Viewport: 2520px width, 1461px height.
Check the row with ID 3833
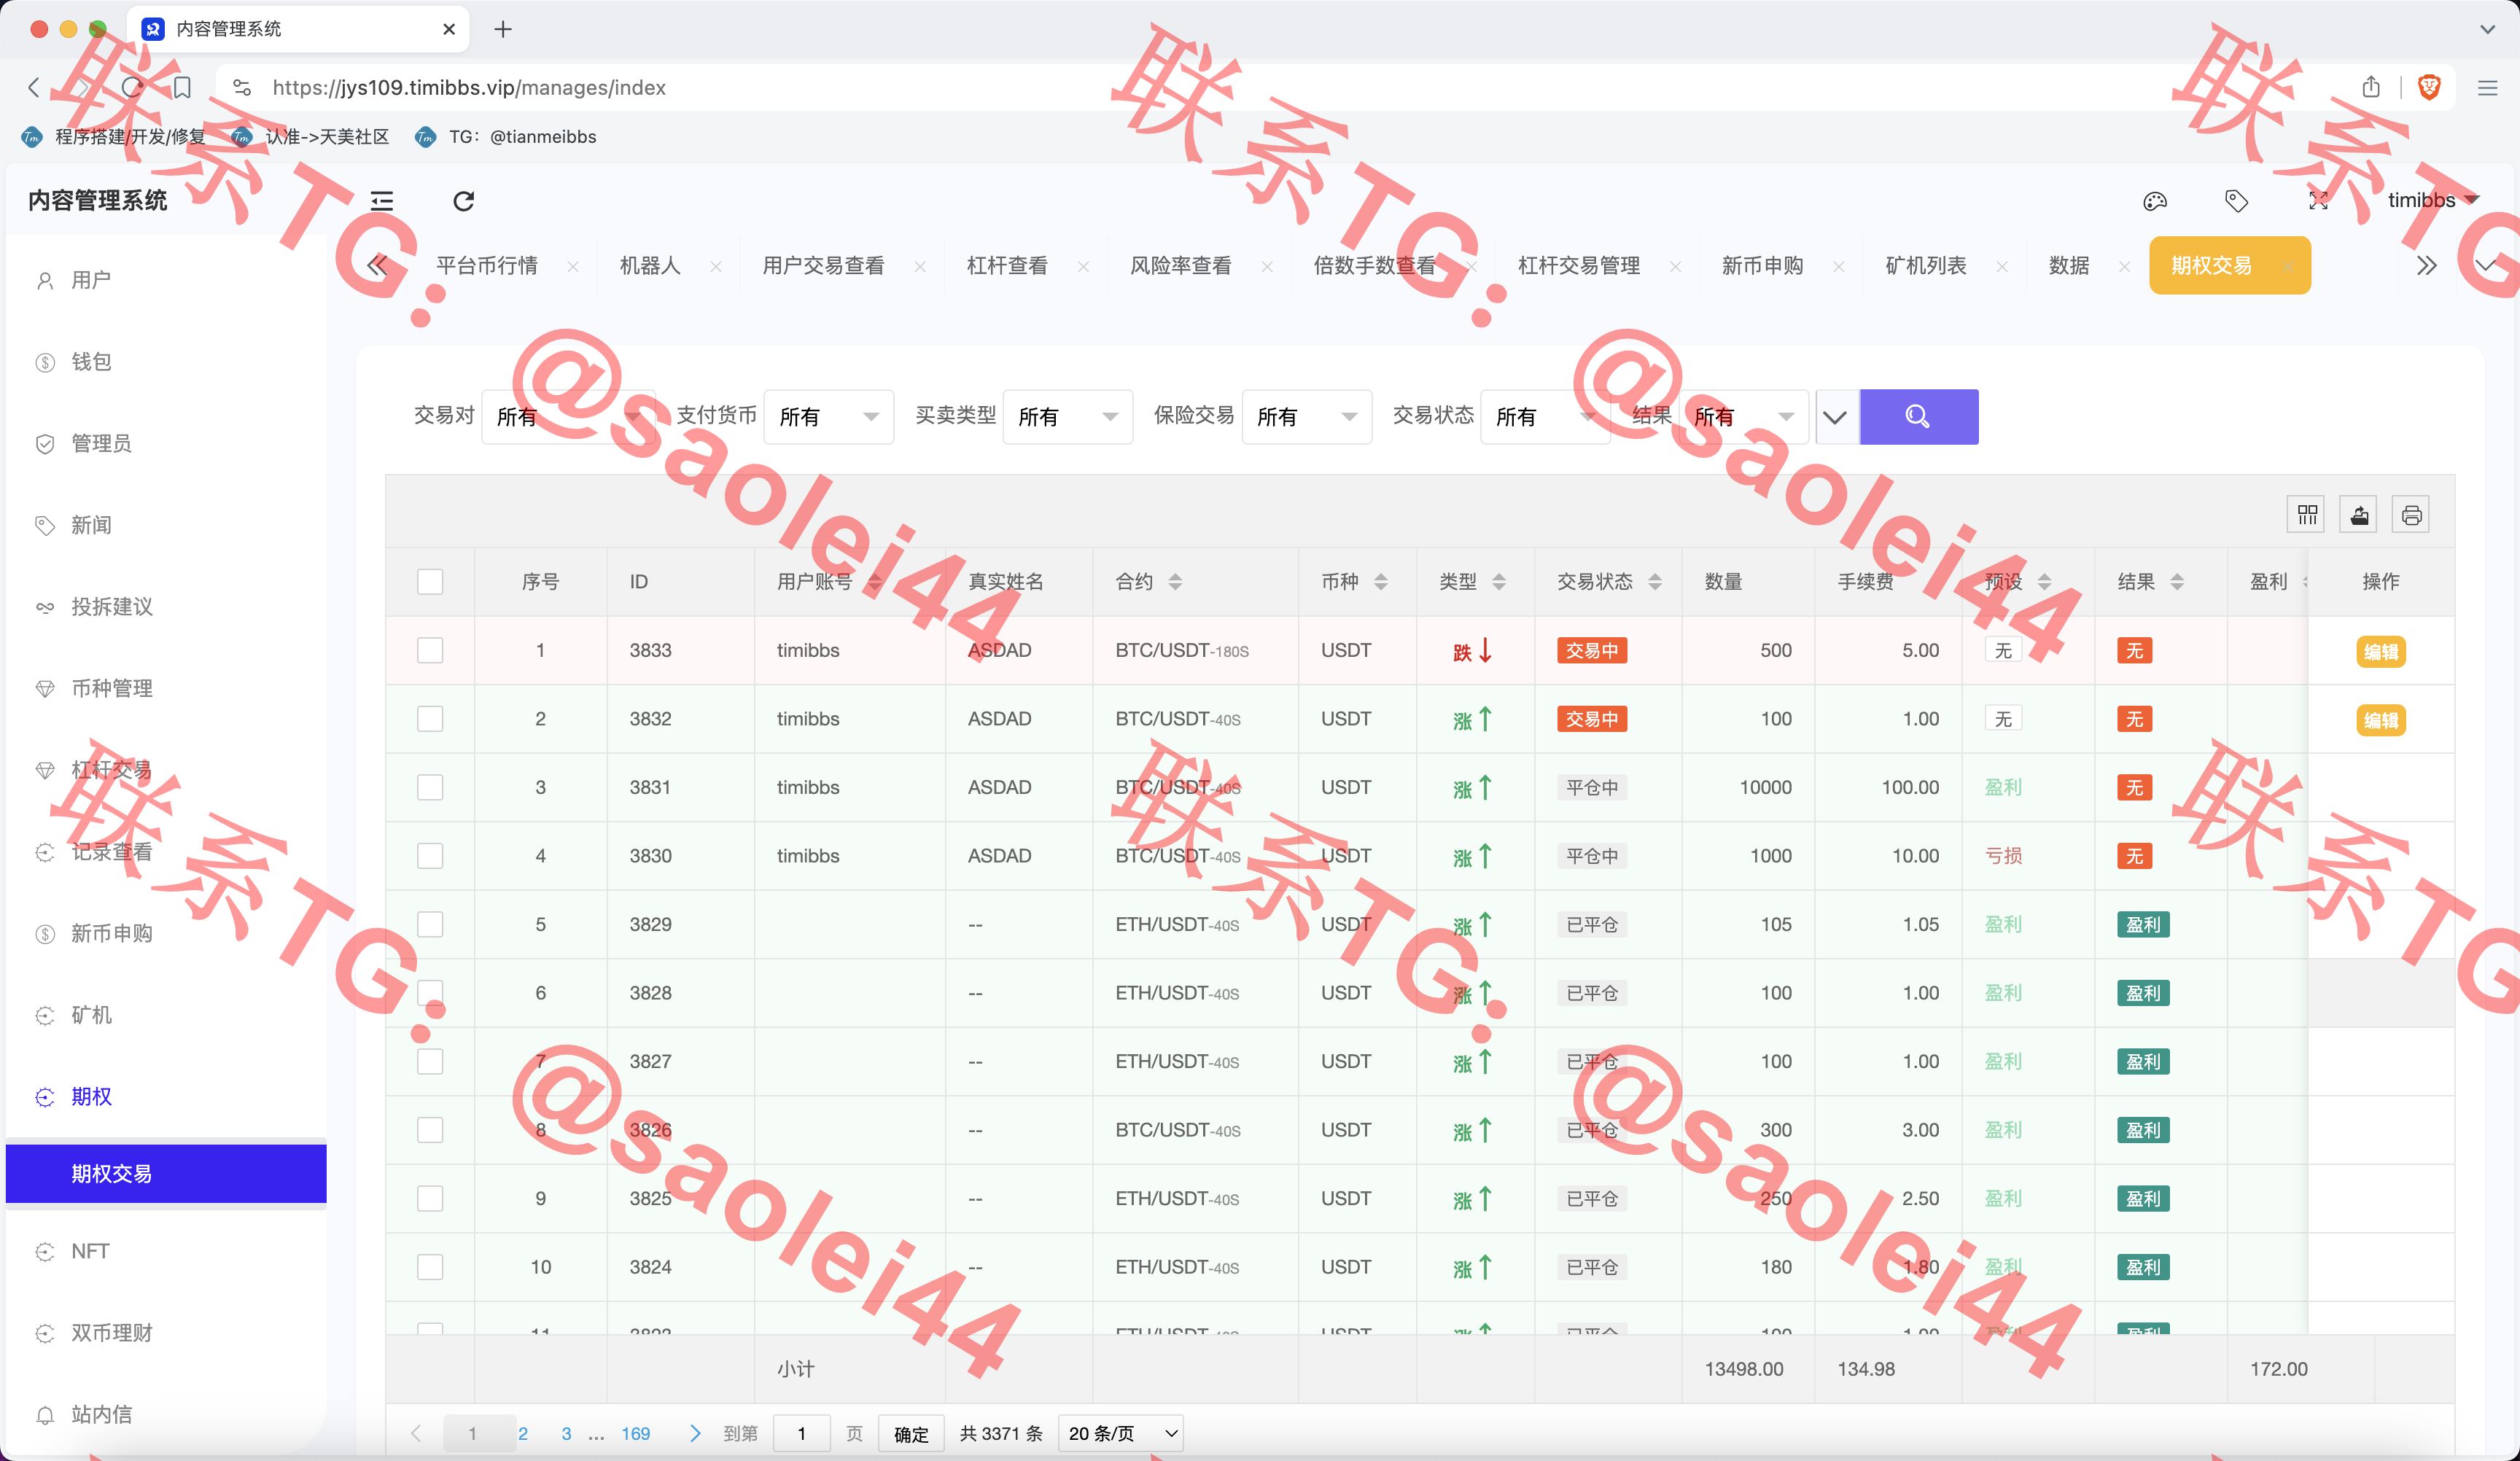[430, 650]
